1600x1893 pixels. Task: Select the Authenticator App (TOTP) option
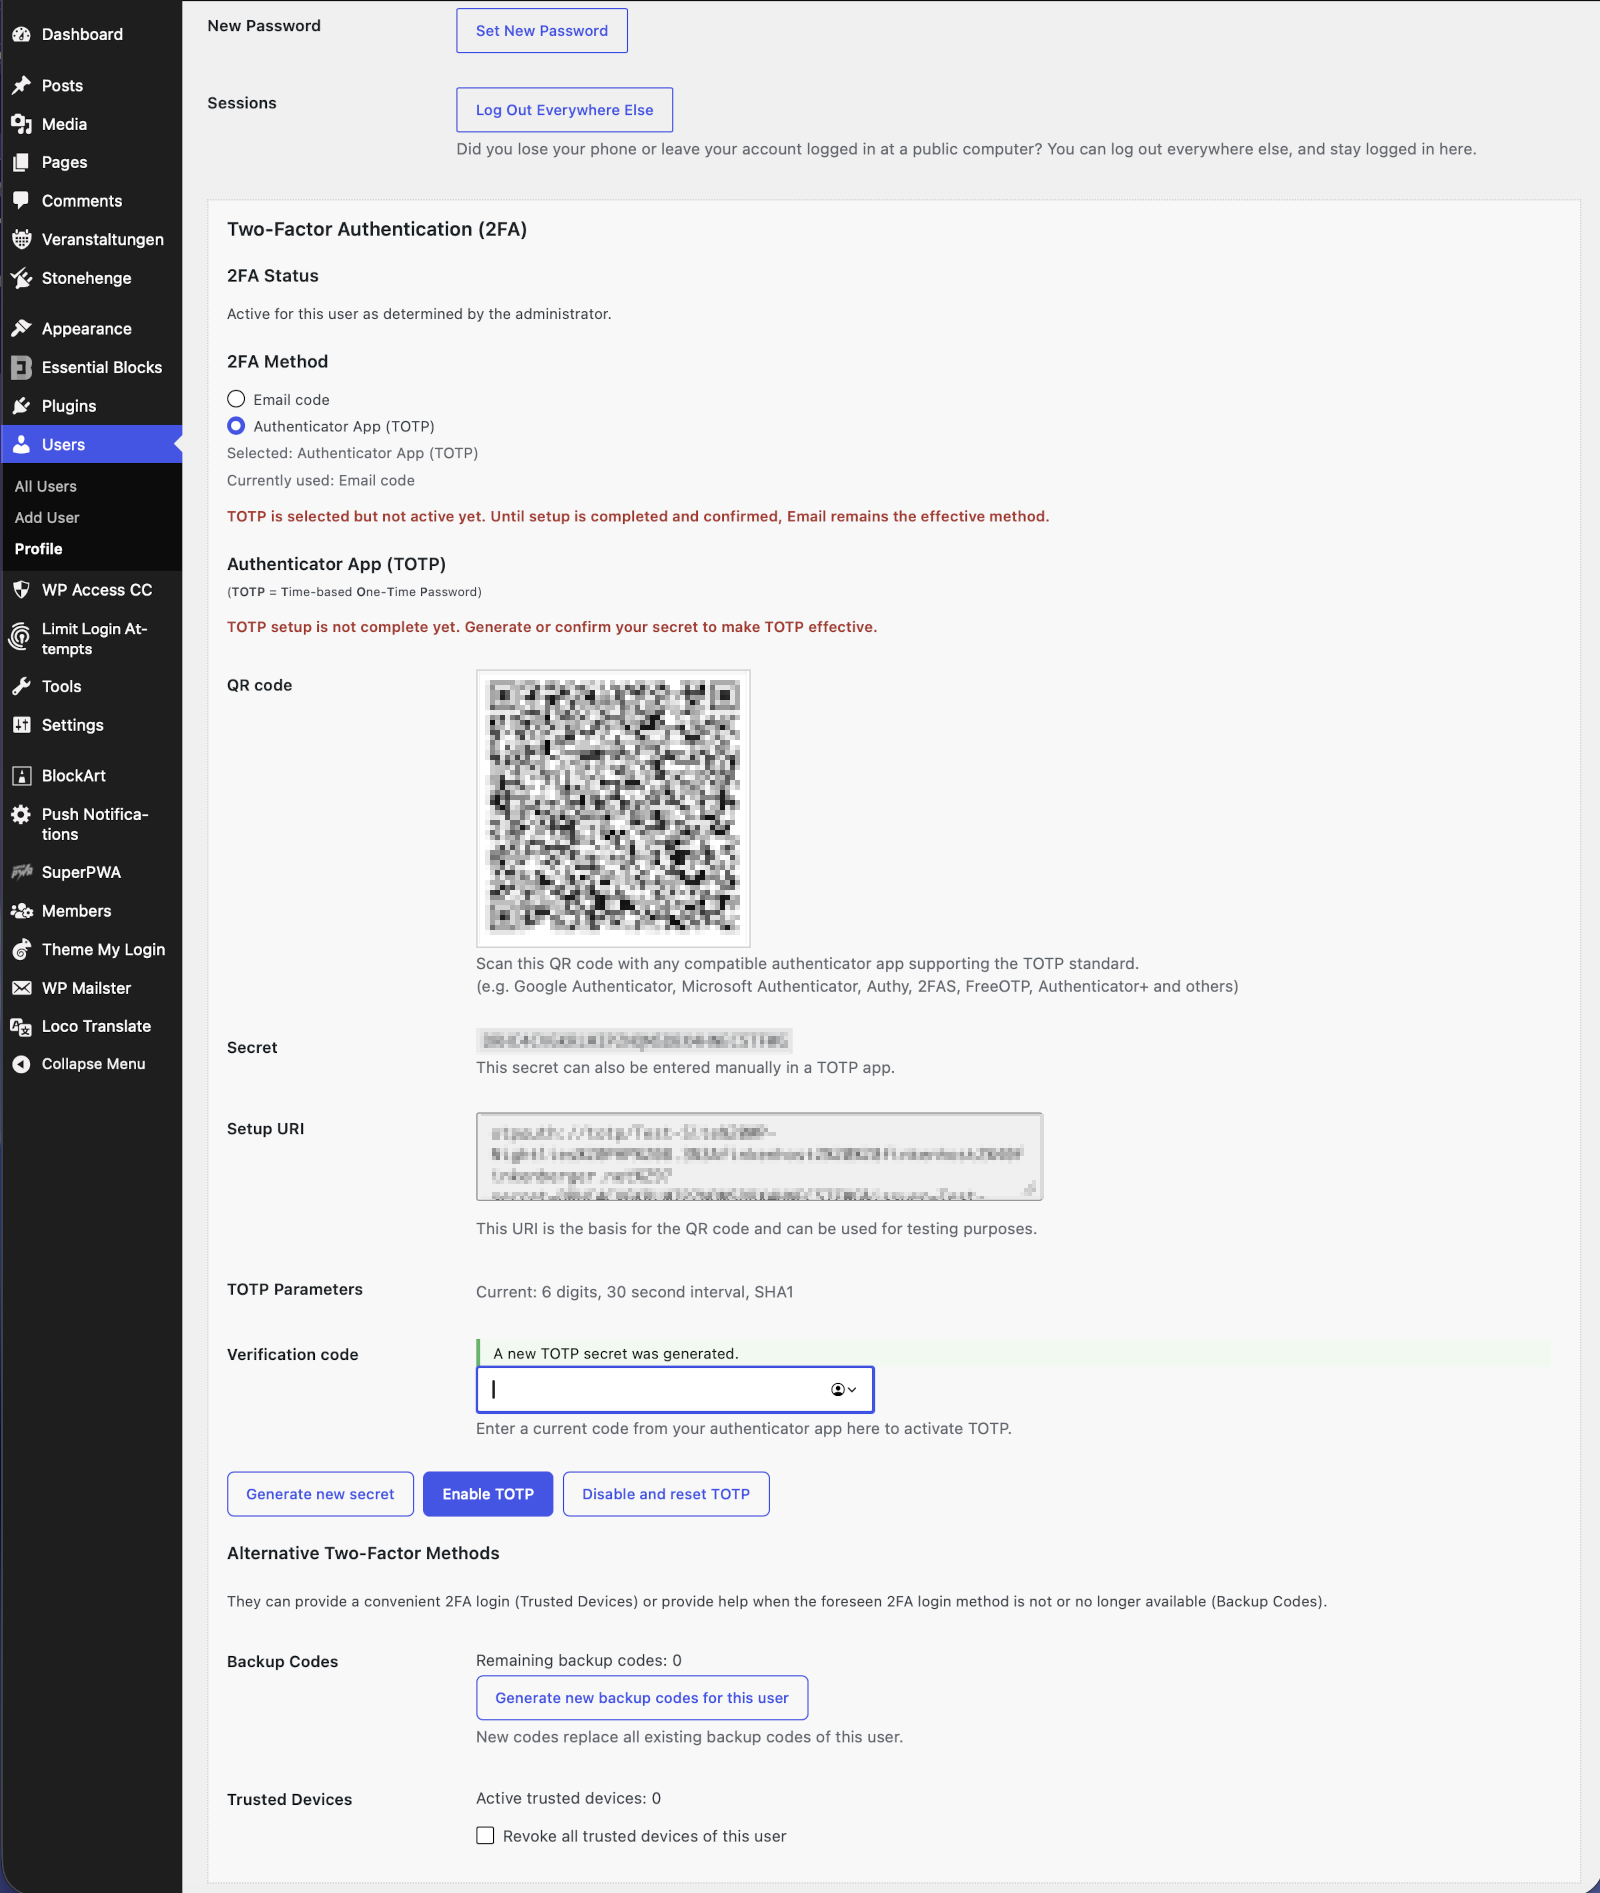(x=236, y=425)
